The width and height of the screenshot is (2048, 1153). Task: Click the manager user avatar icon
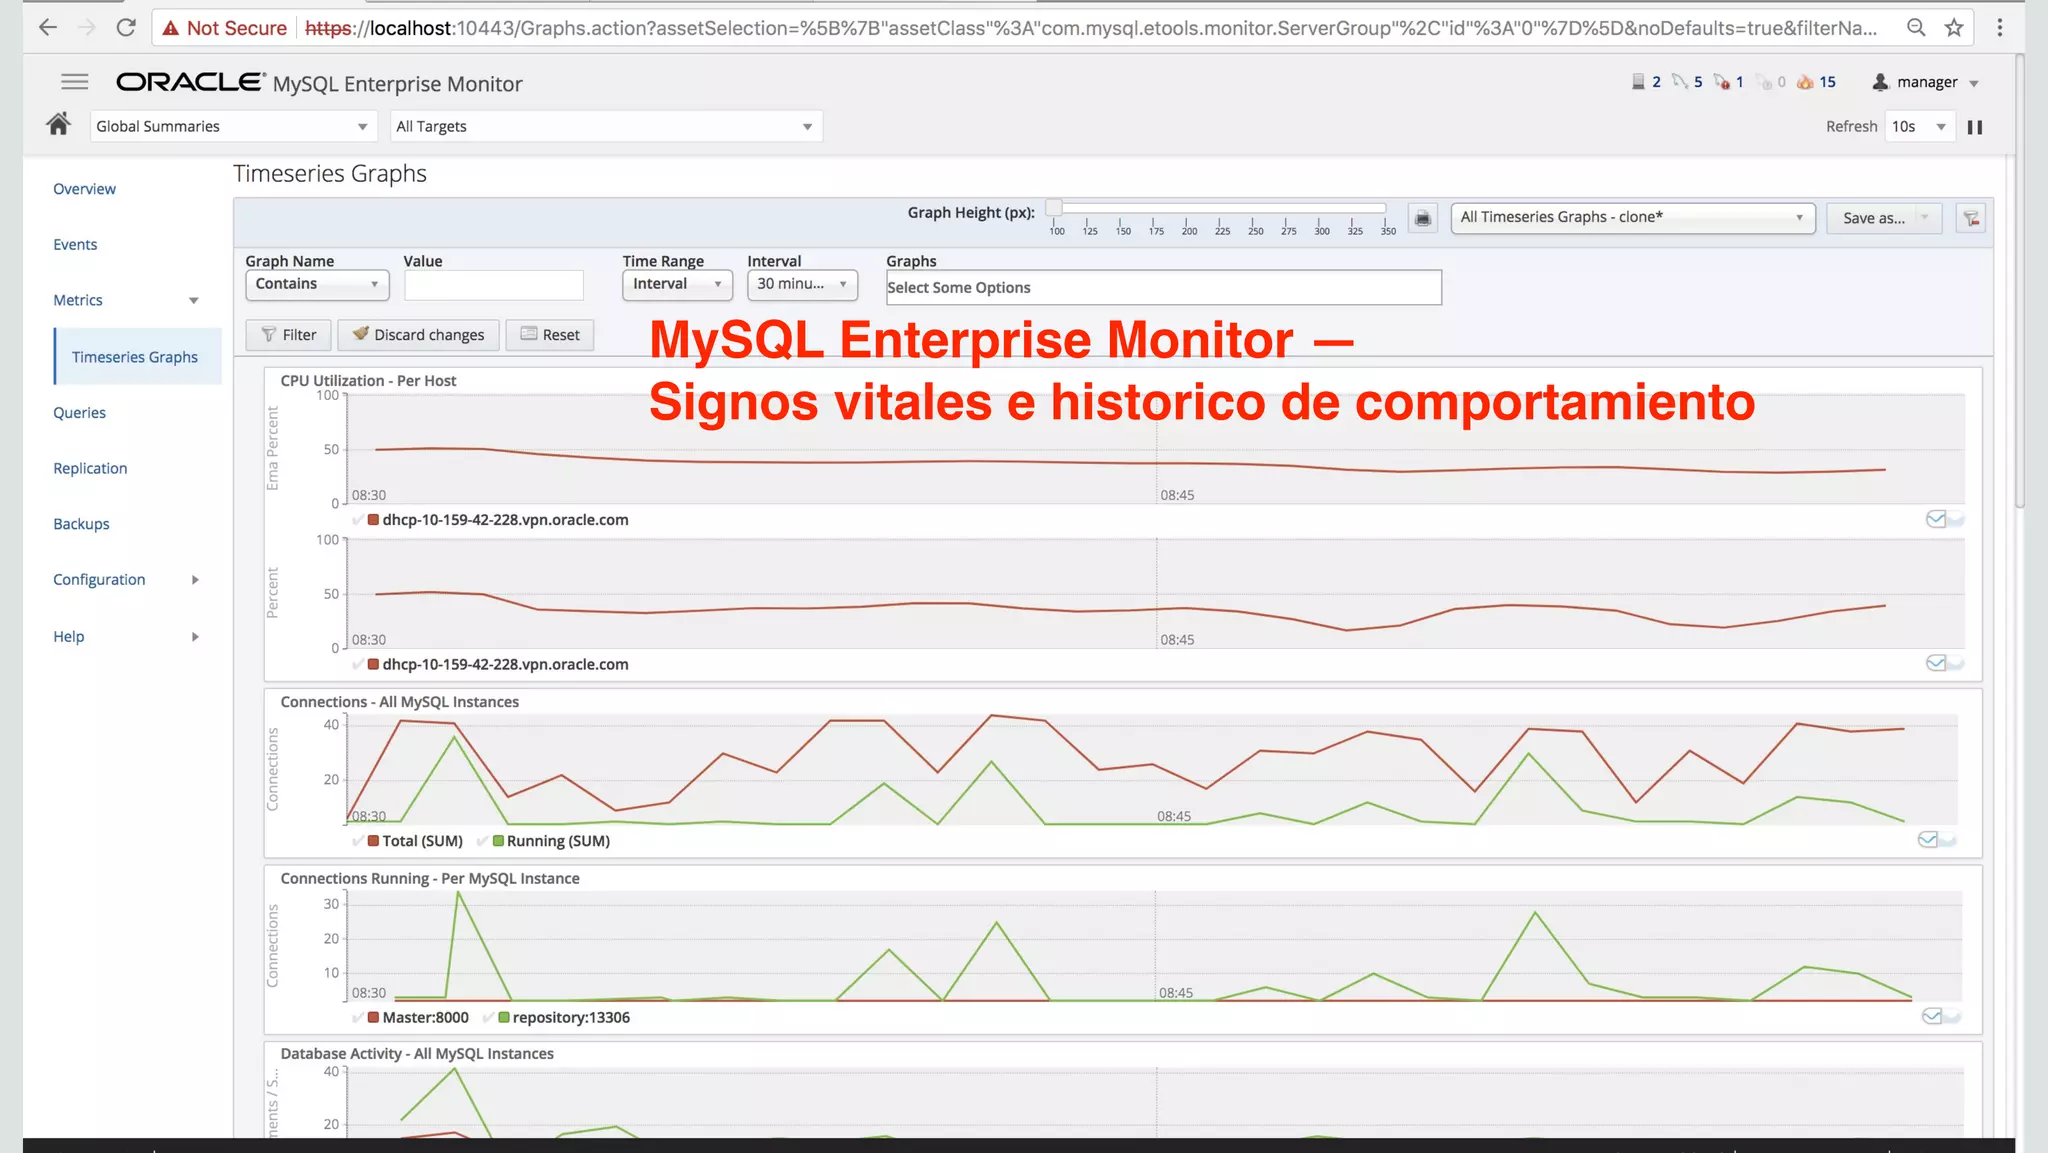[x=1880, y=82]
